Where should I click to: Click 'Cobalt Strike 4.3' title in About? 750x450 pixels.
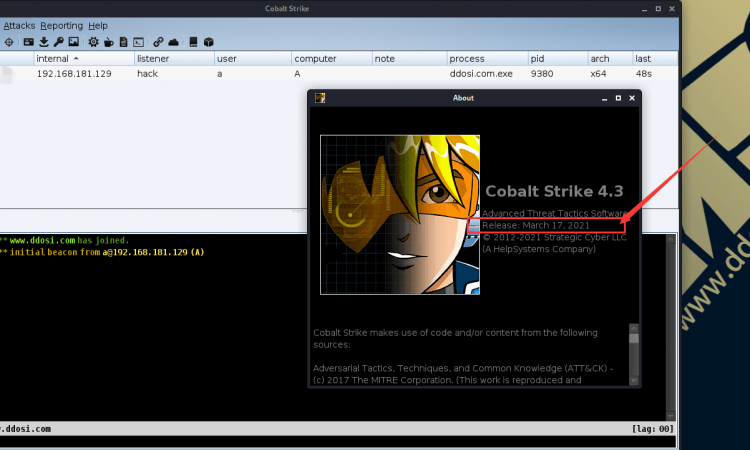[554, 191]
